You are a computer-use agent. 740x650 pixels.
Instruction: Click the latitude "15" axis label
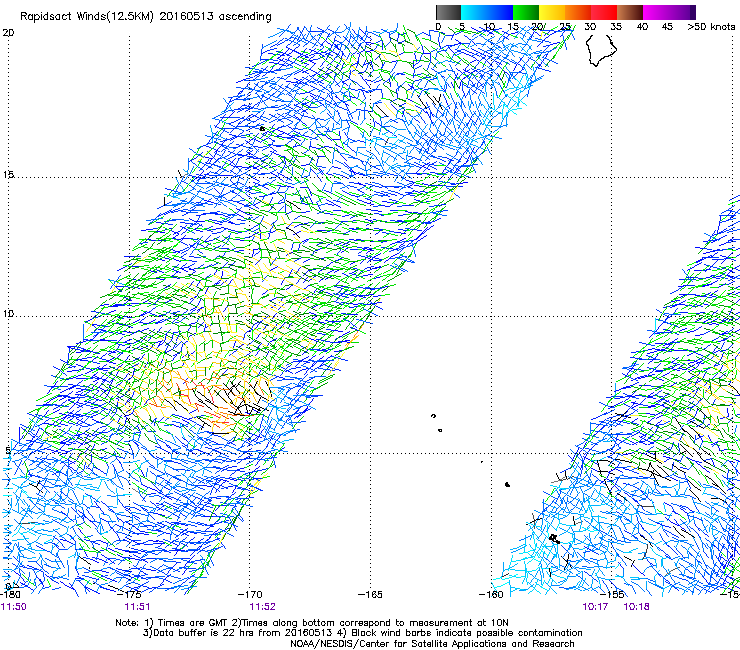pyautogui.click(x=8, y=175)
